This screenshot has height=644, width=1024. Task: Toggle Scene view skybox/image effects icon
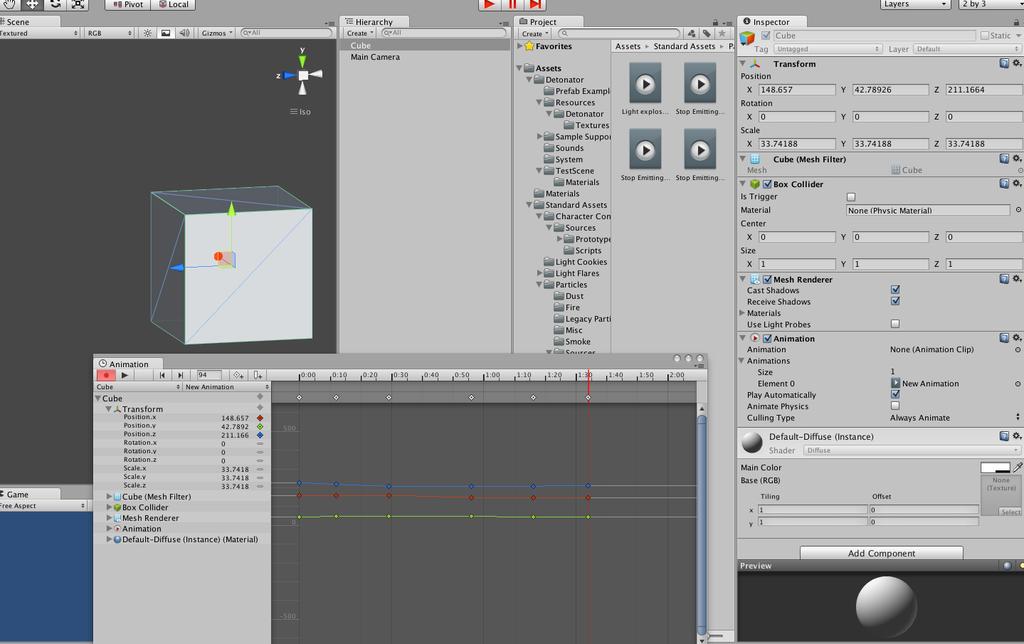click(166, 33)
